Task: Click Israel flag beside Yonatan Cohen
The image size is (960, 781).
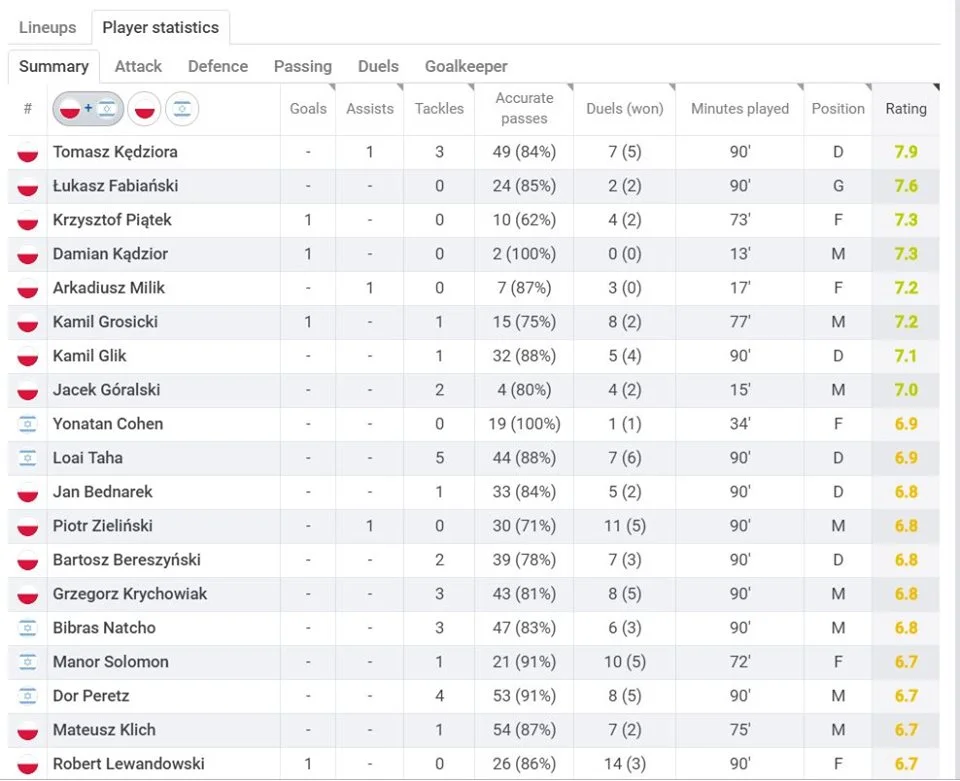Action: point(27,424)
